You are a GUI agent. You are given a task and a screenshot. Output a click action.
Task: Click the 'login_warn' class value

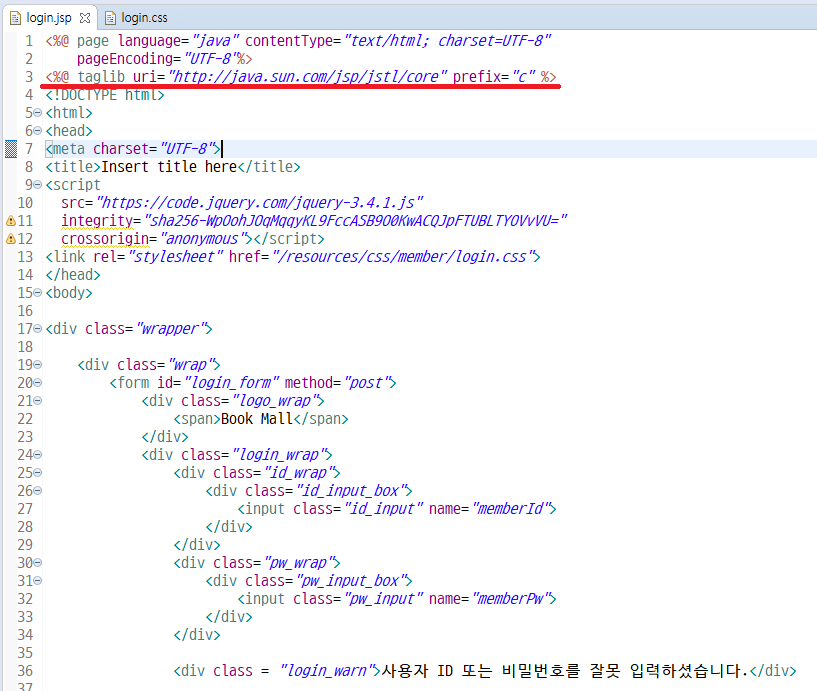click(327, 671)
